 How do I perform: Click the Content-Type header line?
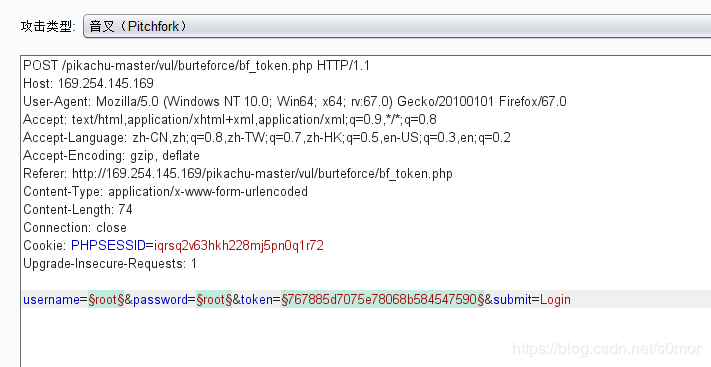click(x=166, y=191)
